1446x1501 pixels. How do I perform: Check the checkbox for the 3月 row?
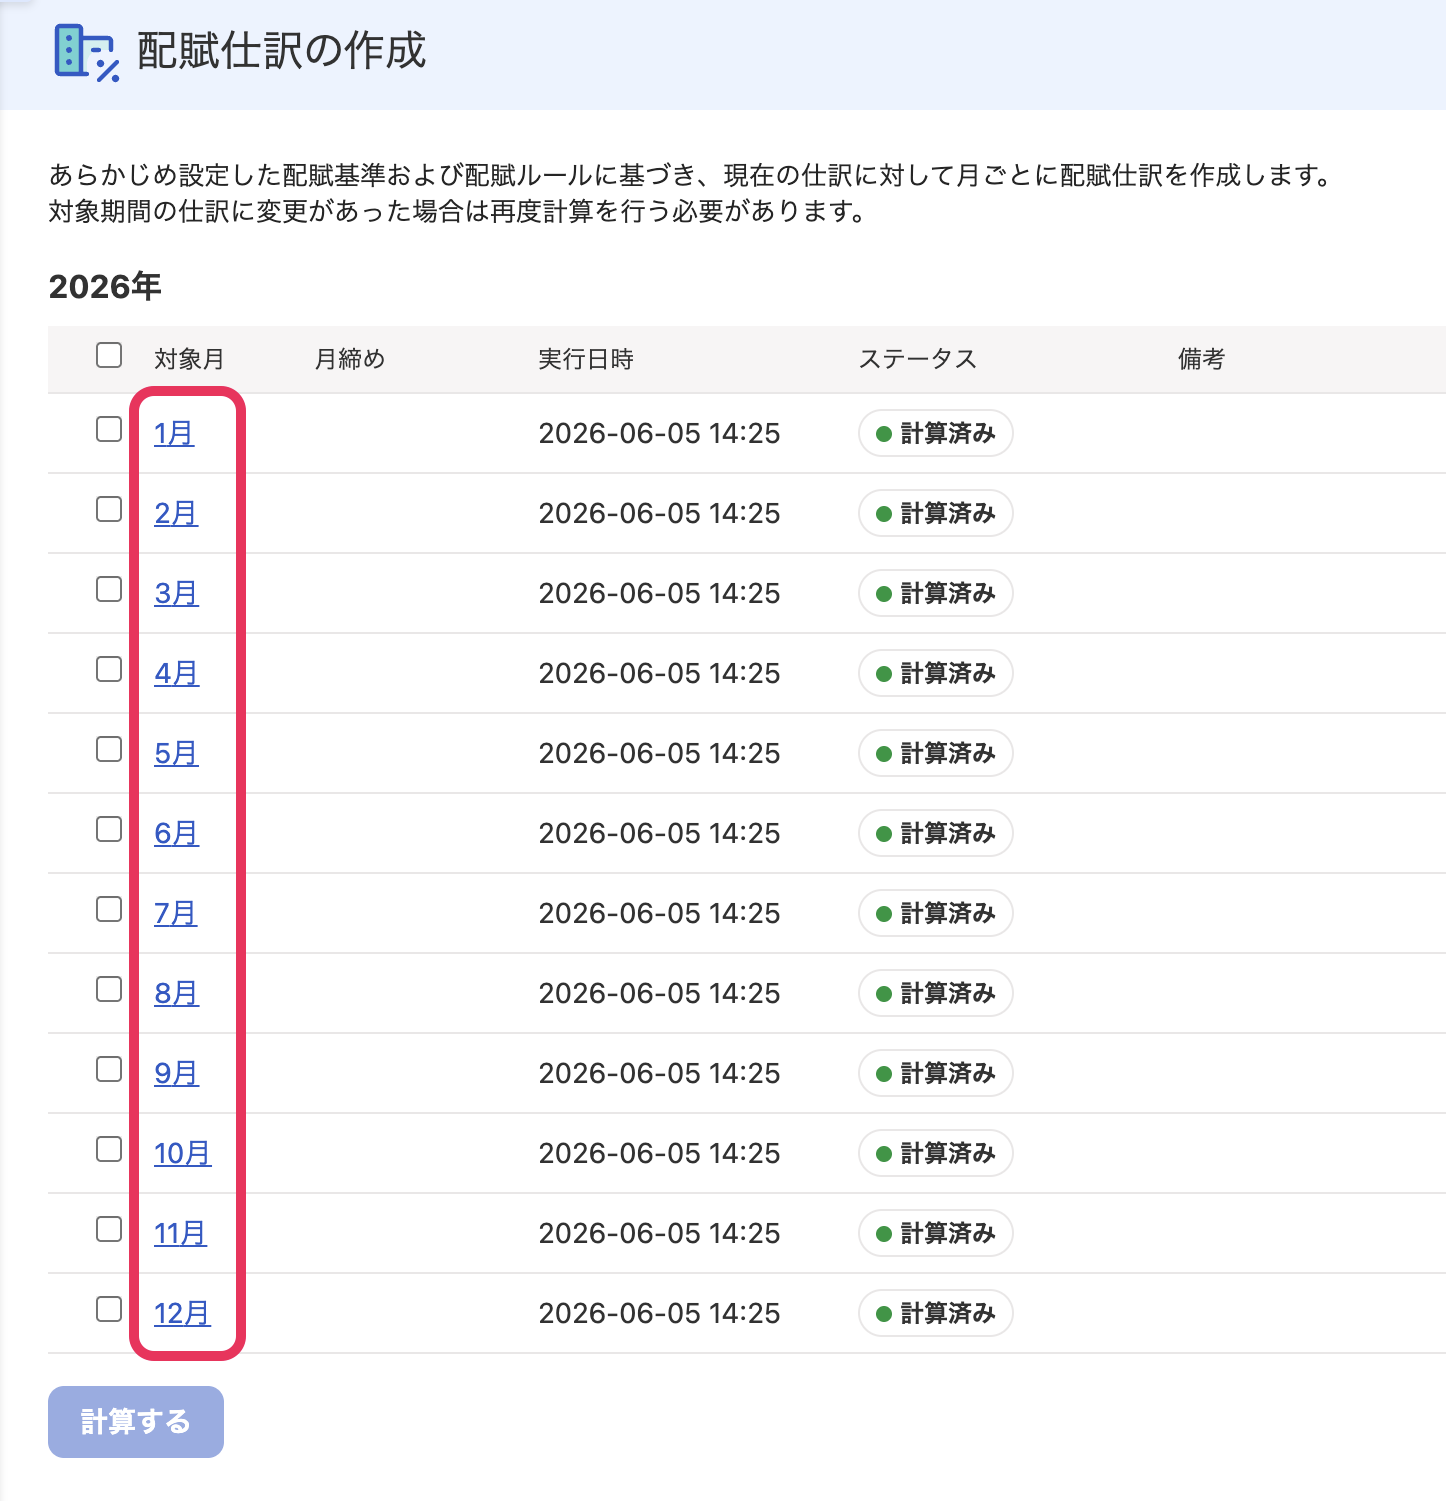(x=109, y=589)
